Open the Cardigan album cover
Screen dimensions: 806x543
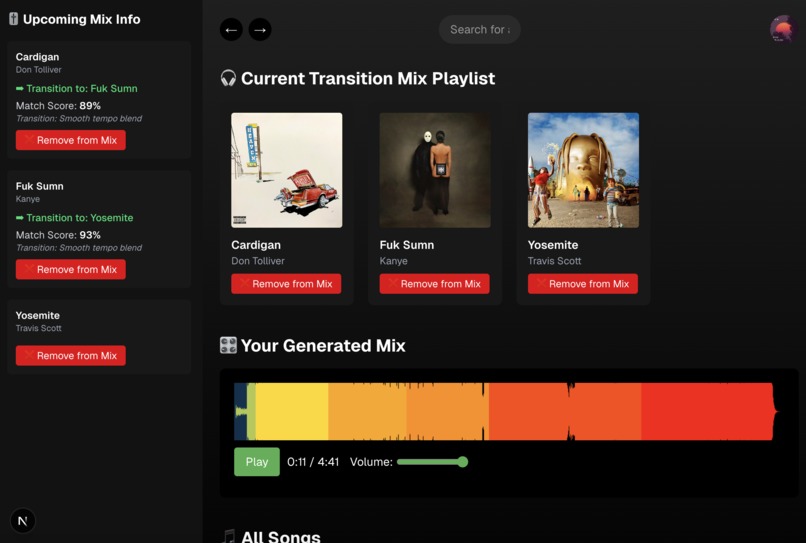pos(286,170)
